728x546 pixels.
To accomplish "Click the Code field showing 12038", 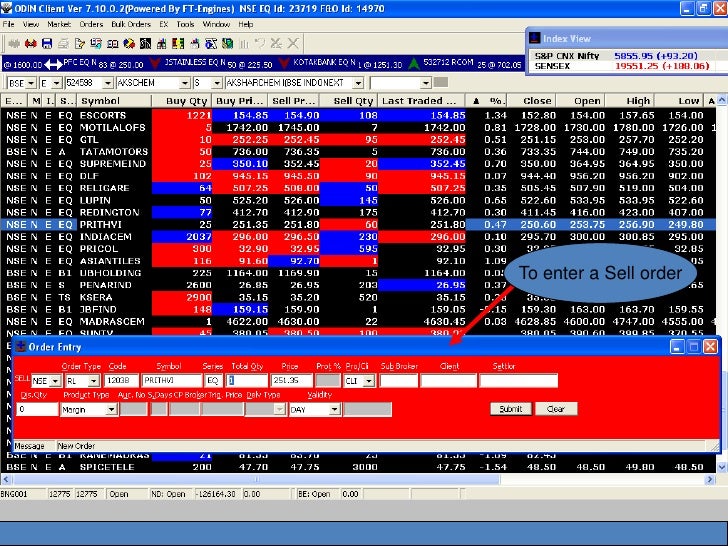I will 122,381.
